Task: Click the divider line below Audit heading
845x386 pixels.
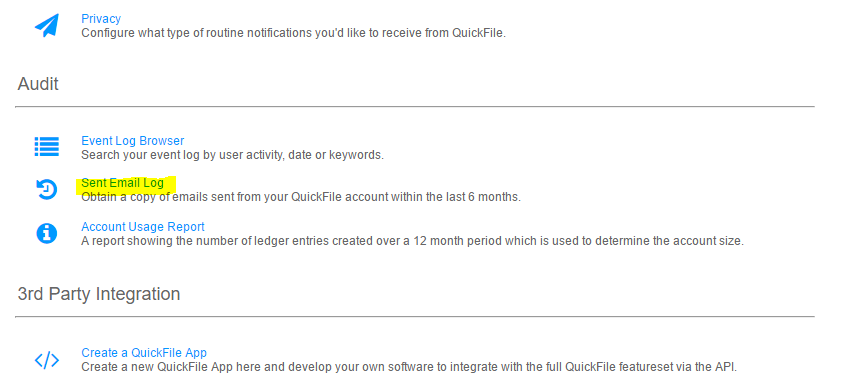Action: point(415,107)
